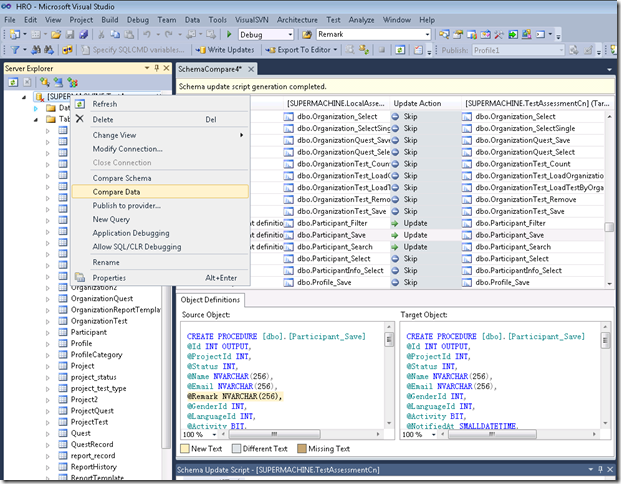Close the SchemaCompare4 tab

[251, 69]
